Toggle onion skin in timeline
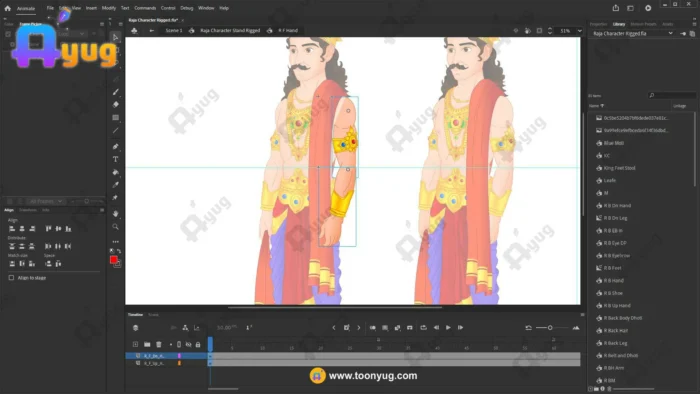Viewport: 700px width, 394px height. pos(373,328)
